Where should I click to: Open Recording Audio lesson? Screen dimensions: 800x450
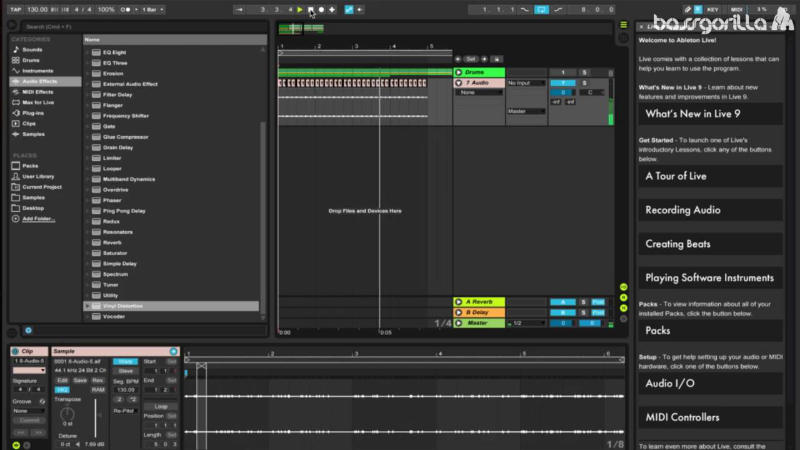point(710,210)
